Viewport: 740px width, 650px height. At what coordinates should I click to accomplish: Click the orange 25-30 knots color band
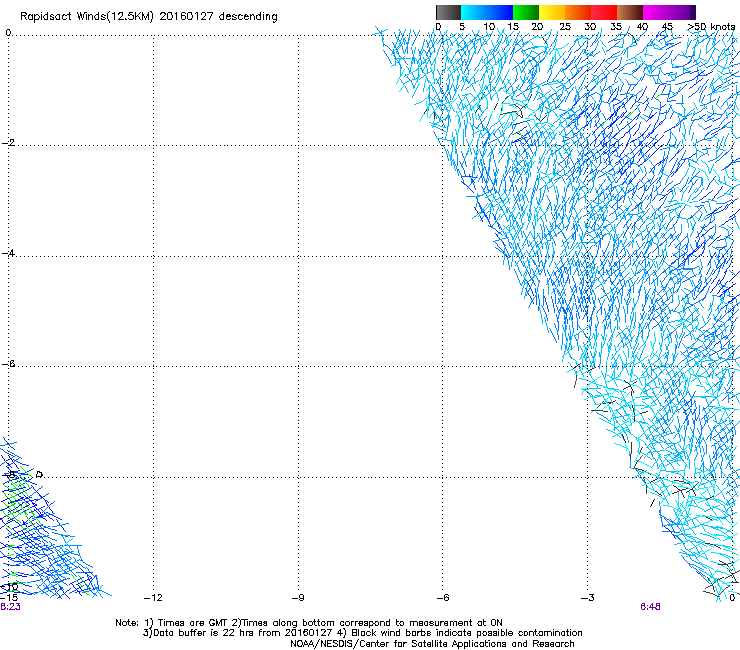(x=578, y=12)
